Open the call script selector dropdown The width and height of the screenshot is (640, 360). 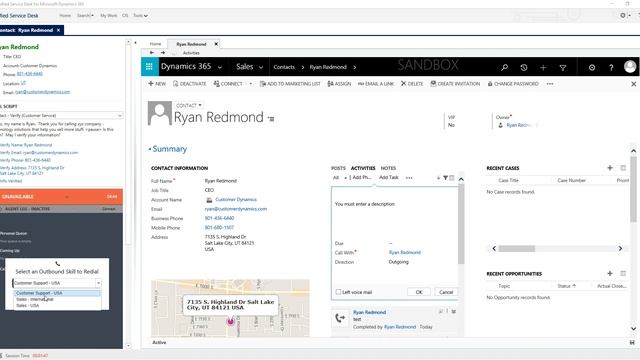coord(60,116)
